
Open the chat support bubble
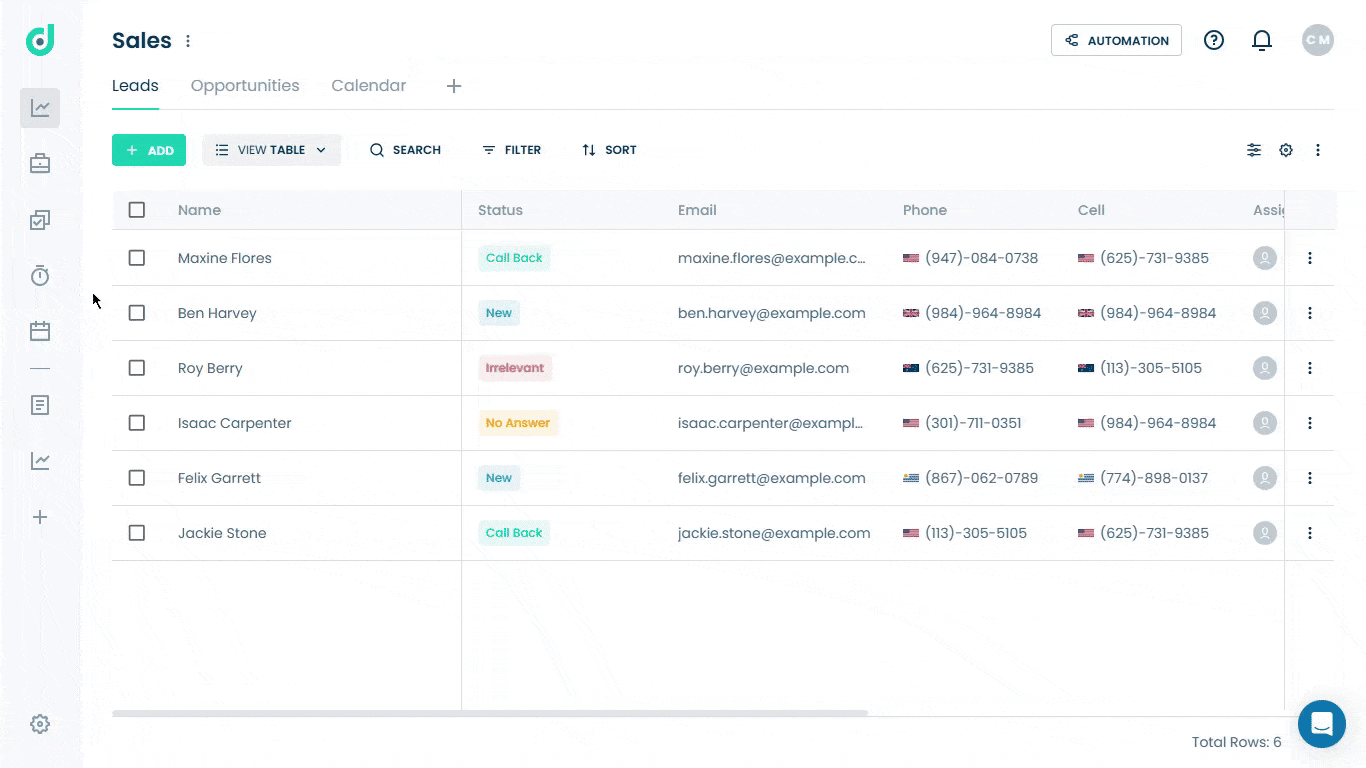tap(1321, 723)
